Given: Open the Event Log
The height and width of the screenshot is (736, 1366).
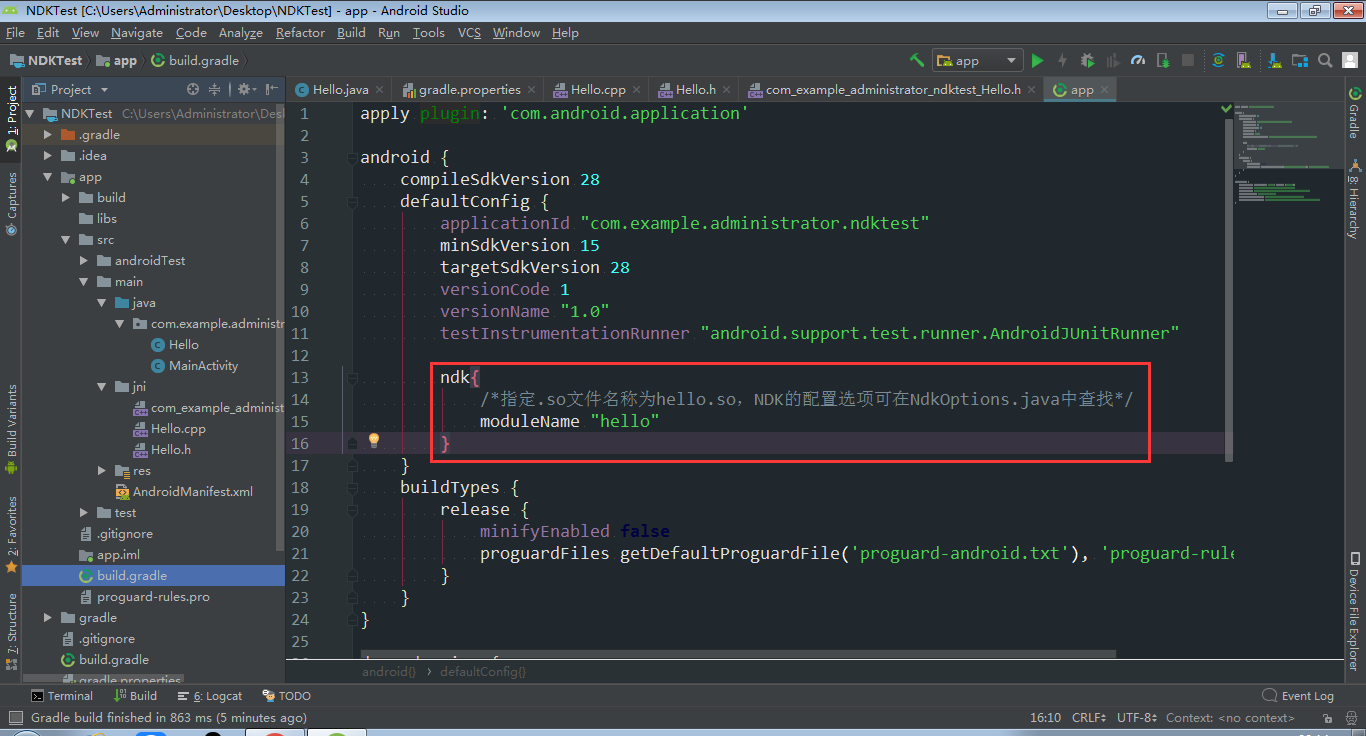Looking at the screenshot, I should point(1298,696).
